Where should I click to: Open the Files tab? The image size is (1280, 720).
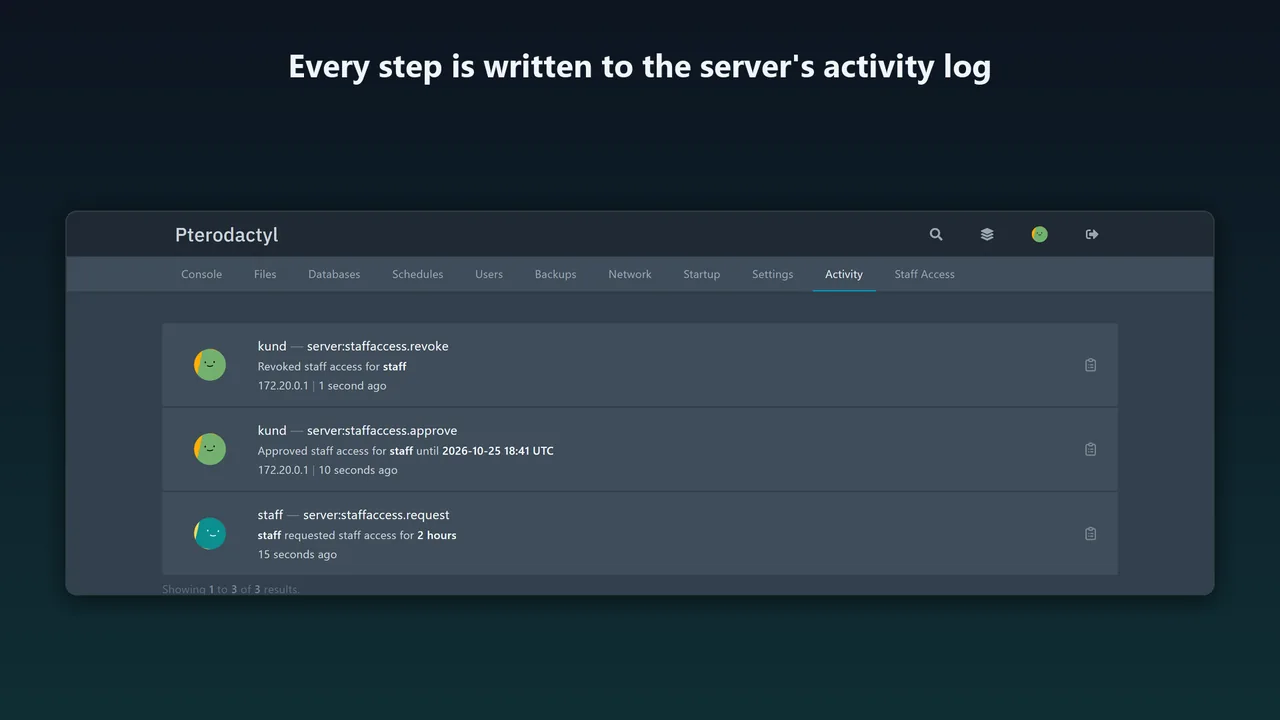pyautogui.click(x=265, y=274)
